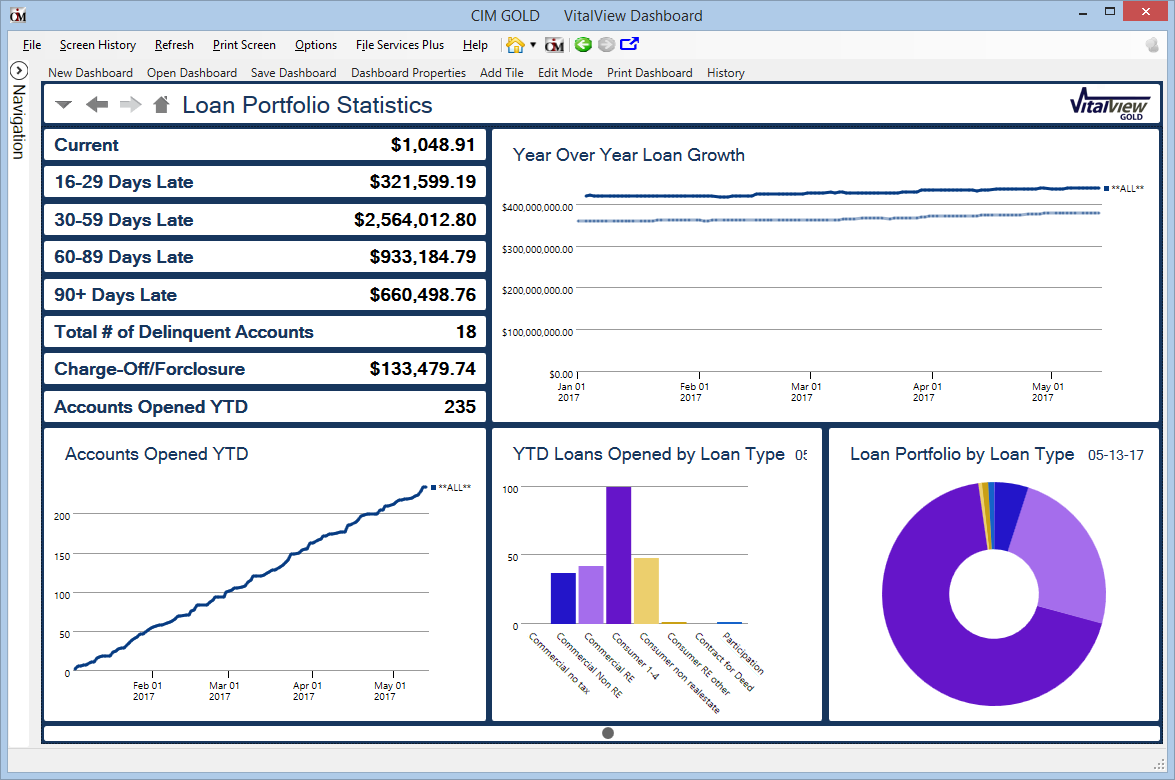Image resolution: width=1175 pixels, height=780 pixels.
Task: Go back with the dashboard left arrow
Action: (x=97, y=104)
